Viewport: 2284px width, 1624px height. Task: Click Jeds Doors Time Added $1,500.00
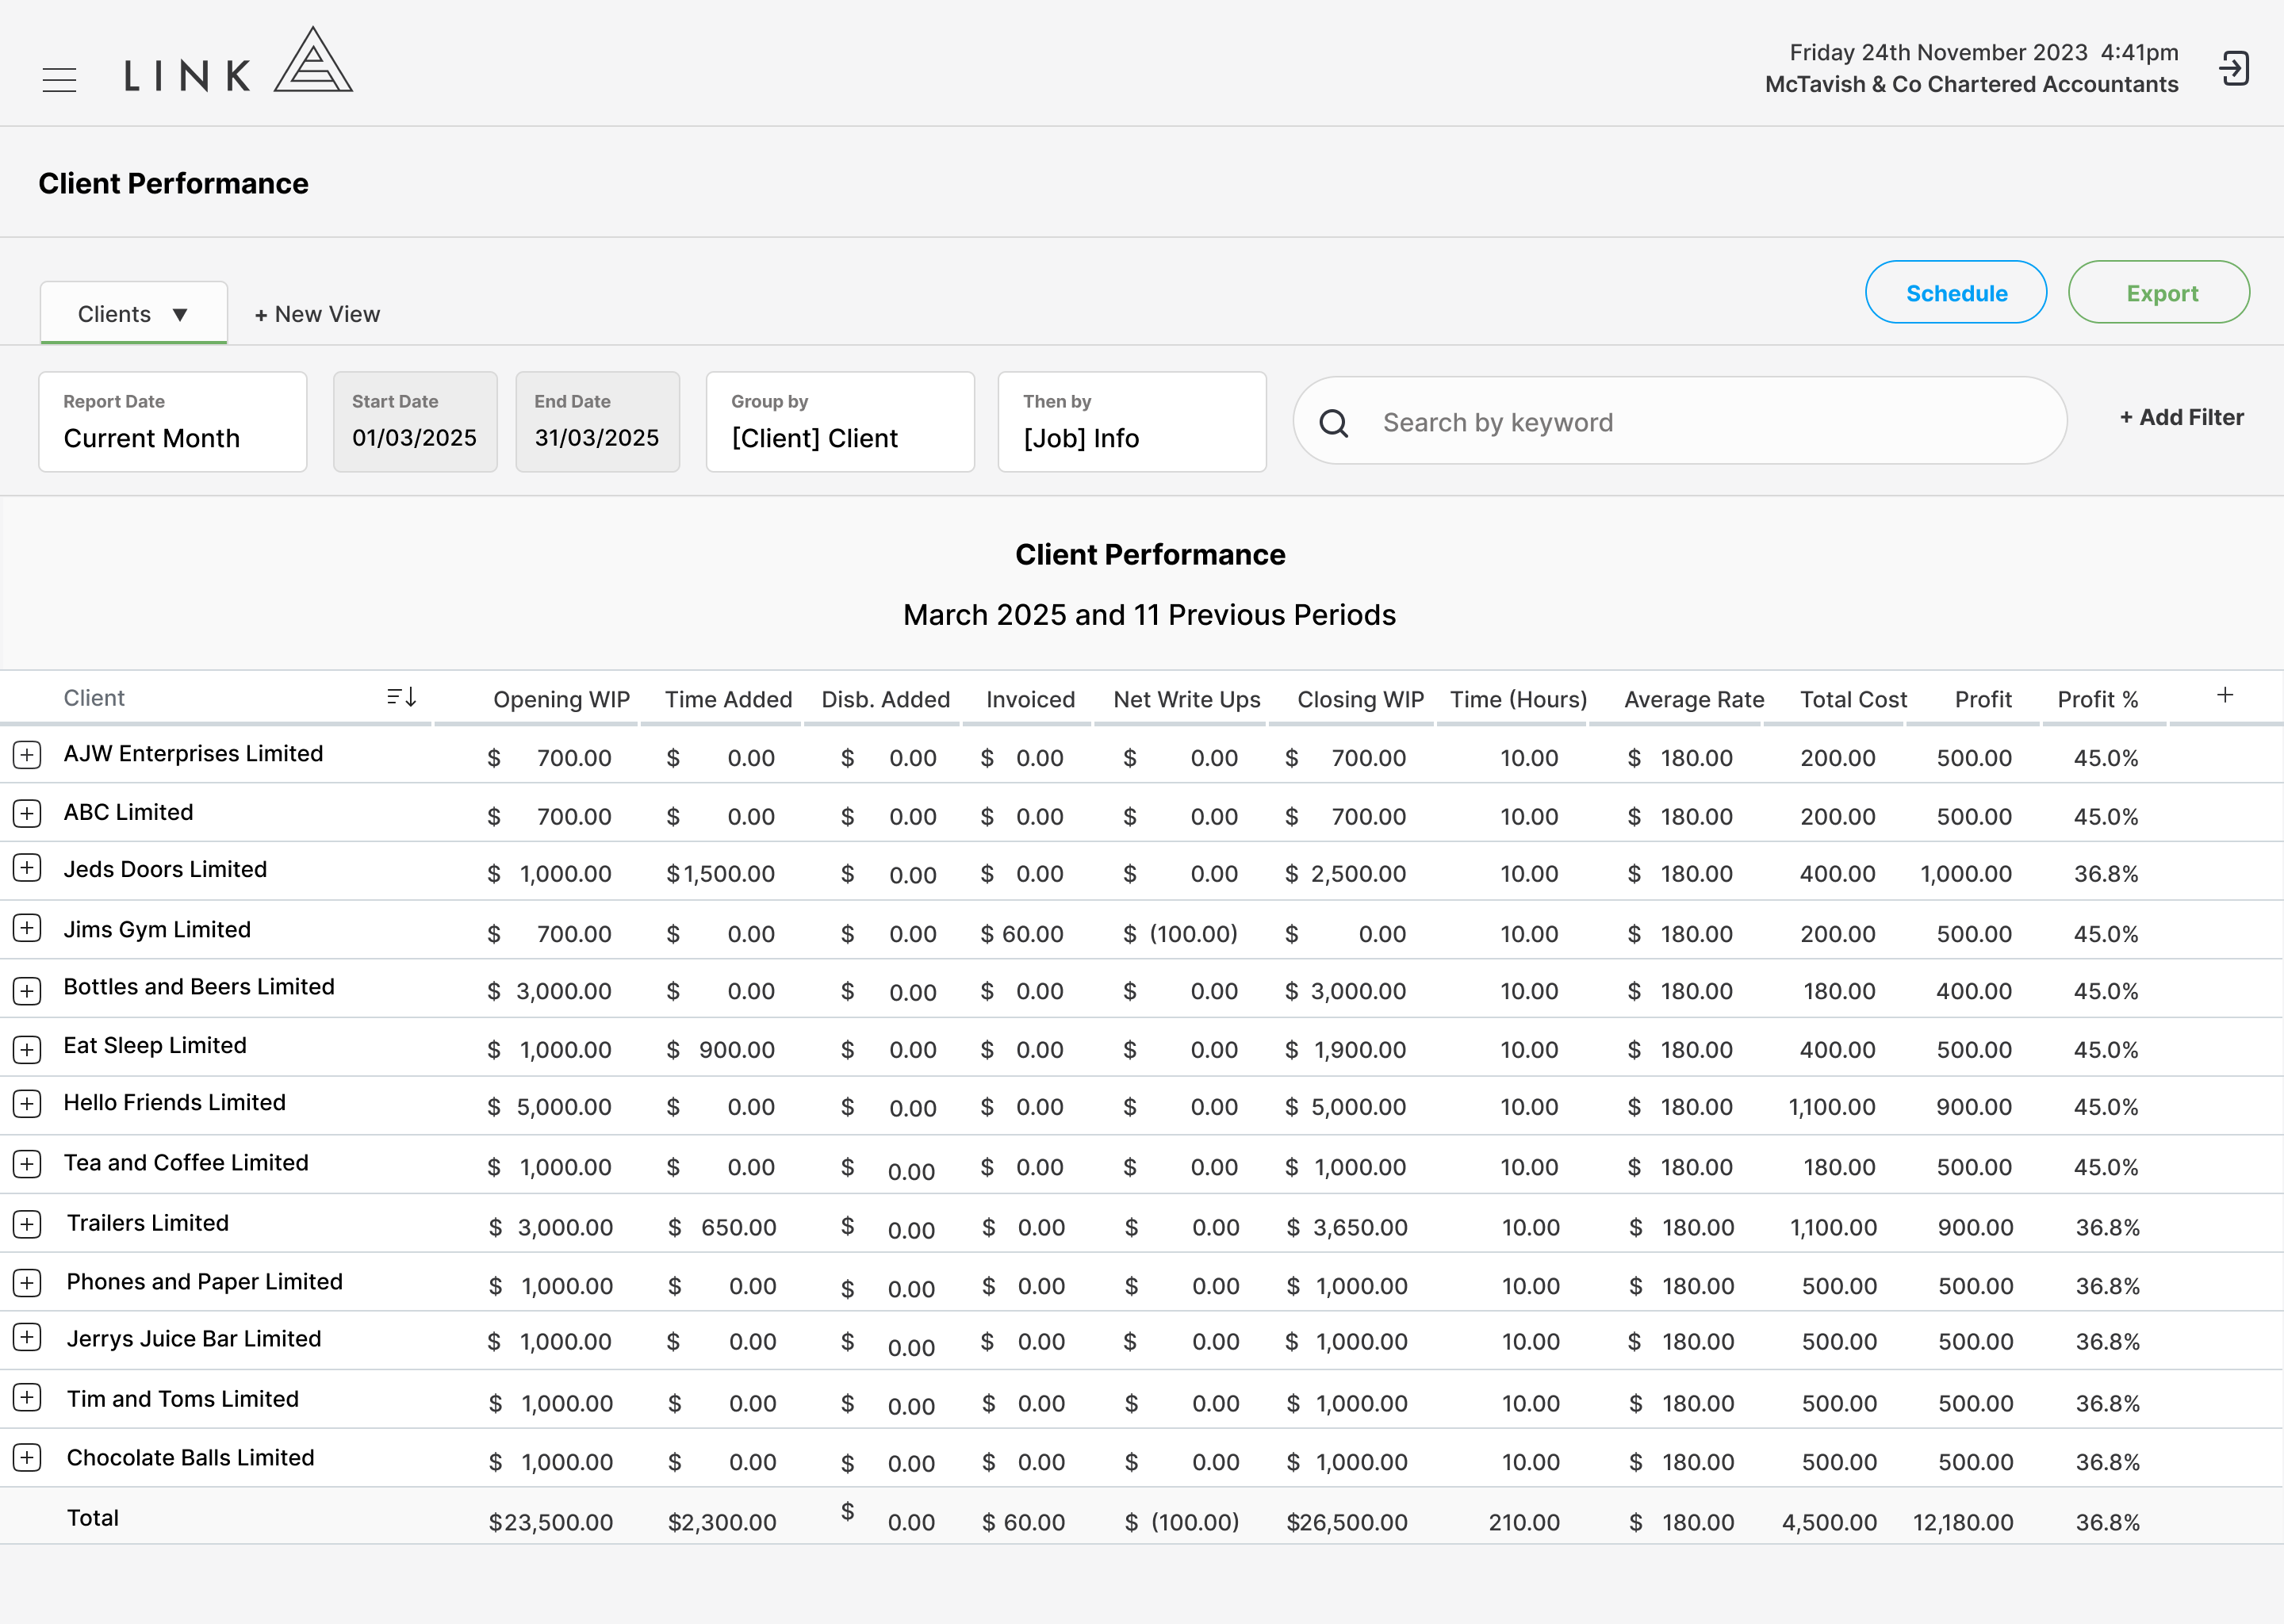(720, 874)
